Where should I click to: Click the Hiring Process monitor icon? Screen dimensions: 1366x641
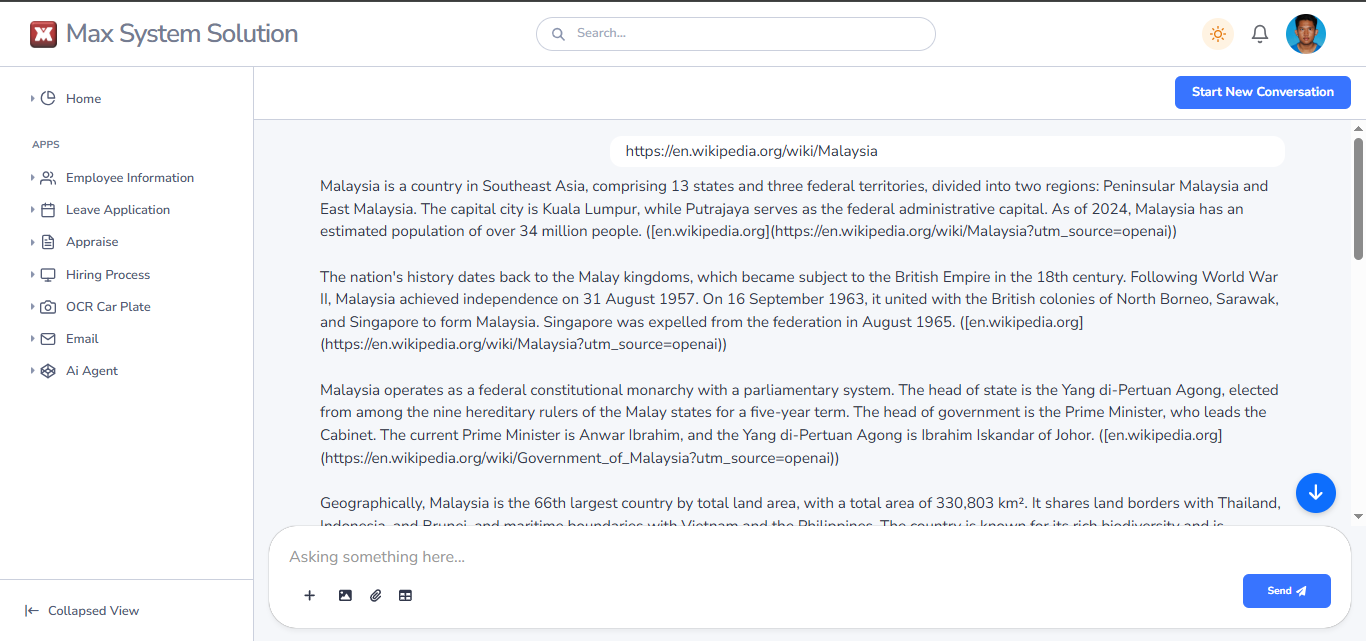point(48,275)
